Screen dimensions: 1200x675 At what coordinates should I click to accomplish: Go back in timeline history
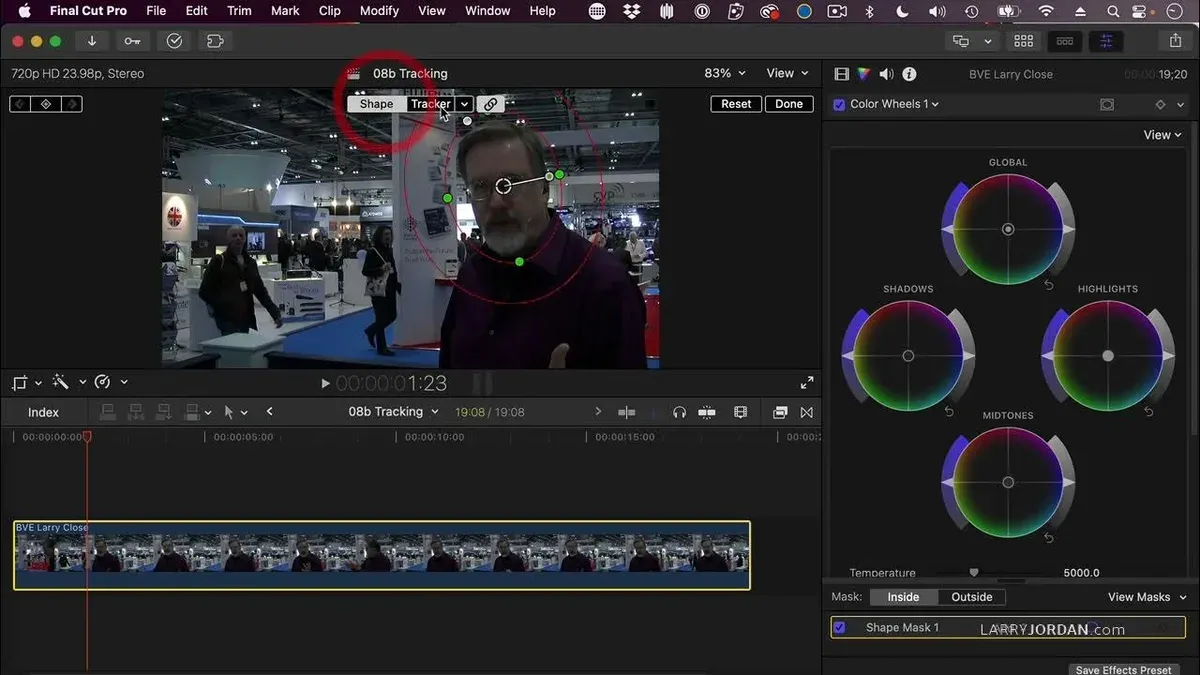point(269,412)
